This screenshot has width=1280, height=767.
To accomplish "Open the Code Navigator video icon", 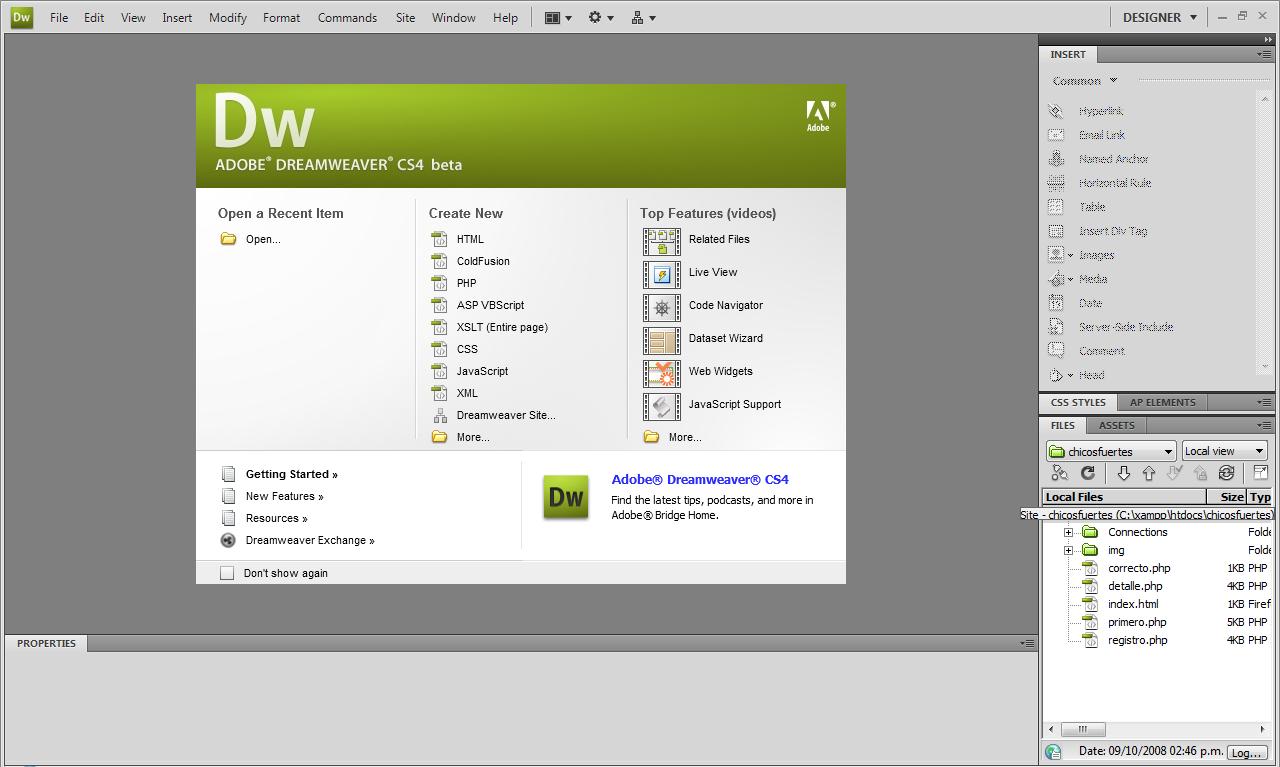I will 661,306.
